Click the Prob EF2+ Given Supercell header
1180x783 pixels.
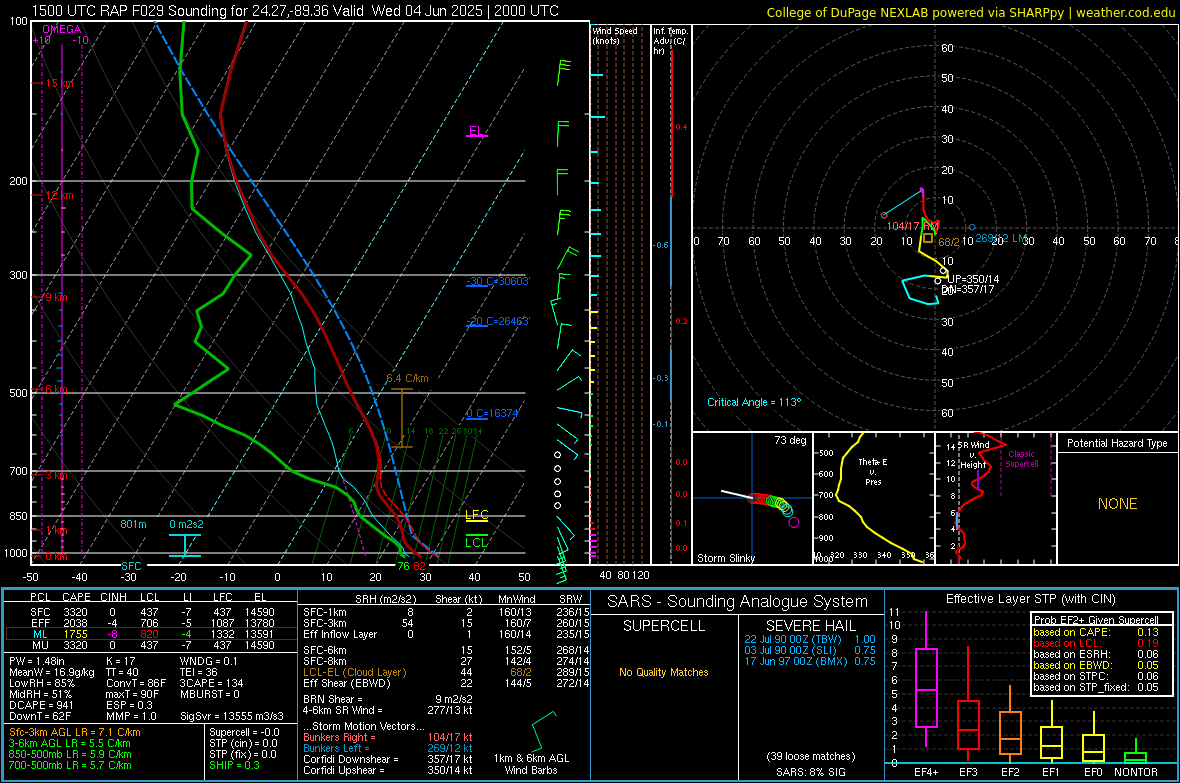[1096, 620]
